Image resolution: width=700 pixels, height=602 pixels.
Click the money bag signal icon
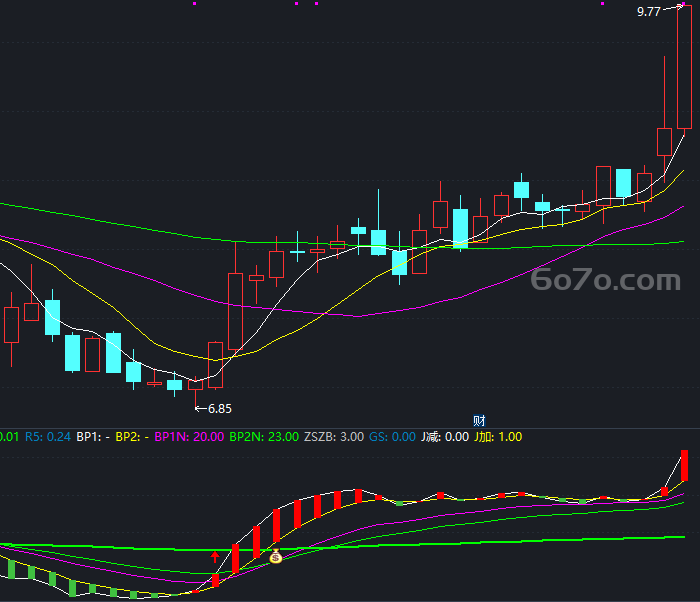point(276,556)
